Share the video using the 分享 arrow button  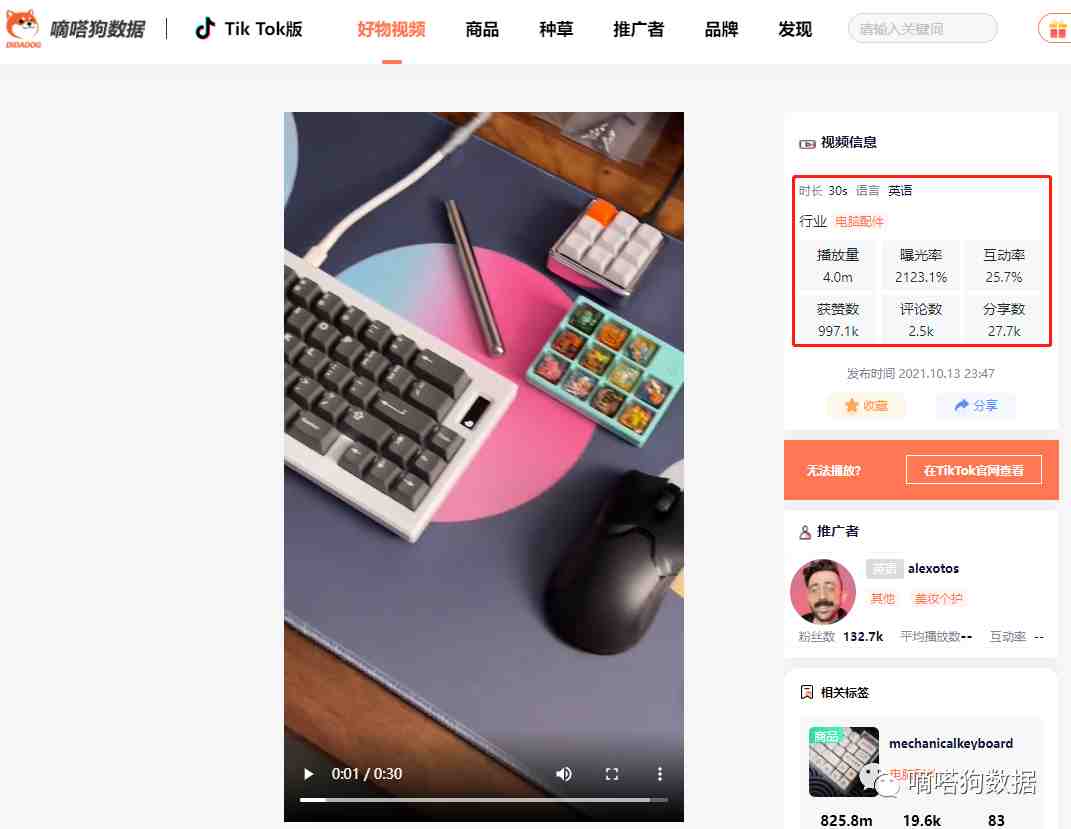tap(975, 406)
